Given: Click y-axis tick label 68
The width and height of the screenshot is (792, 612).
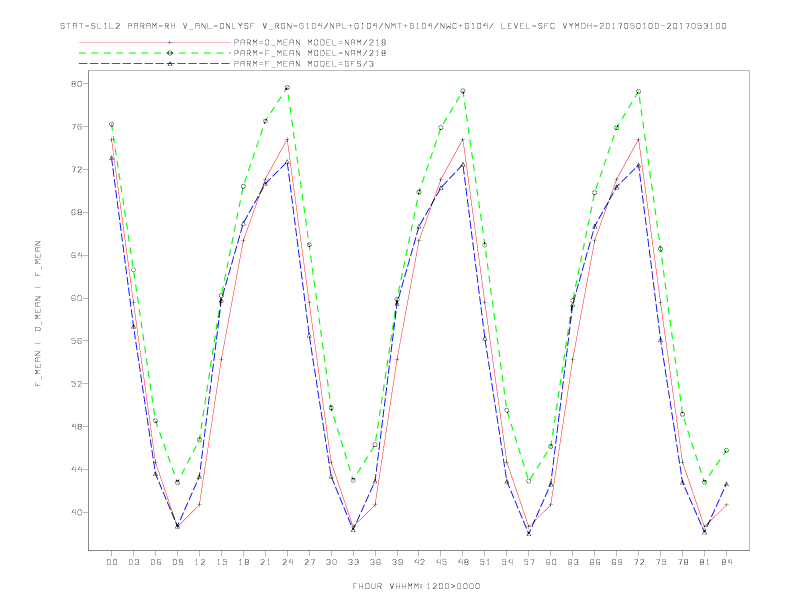Looking at the screenshot, I should [x=76, y=212].
